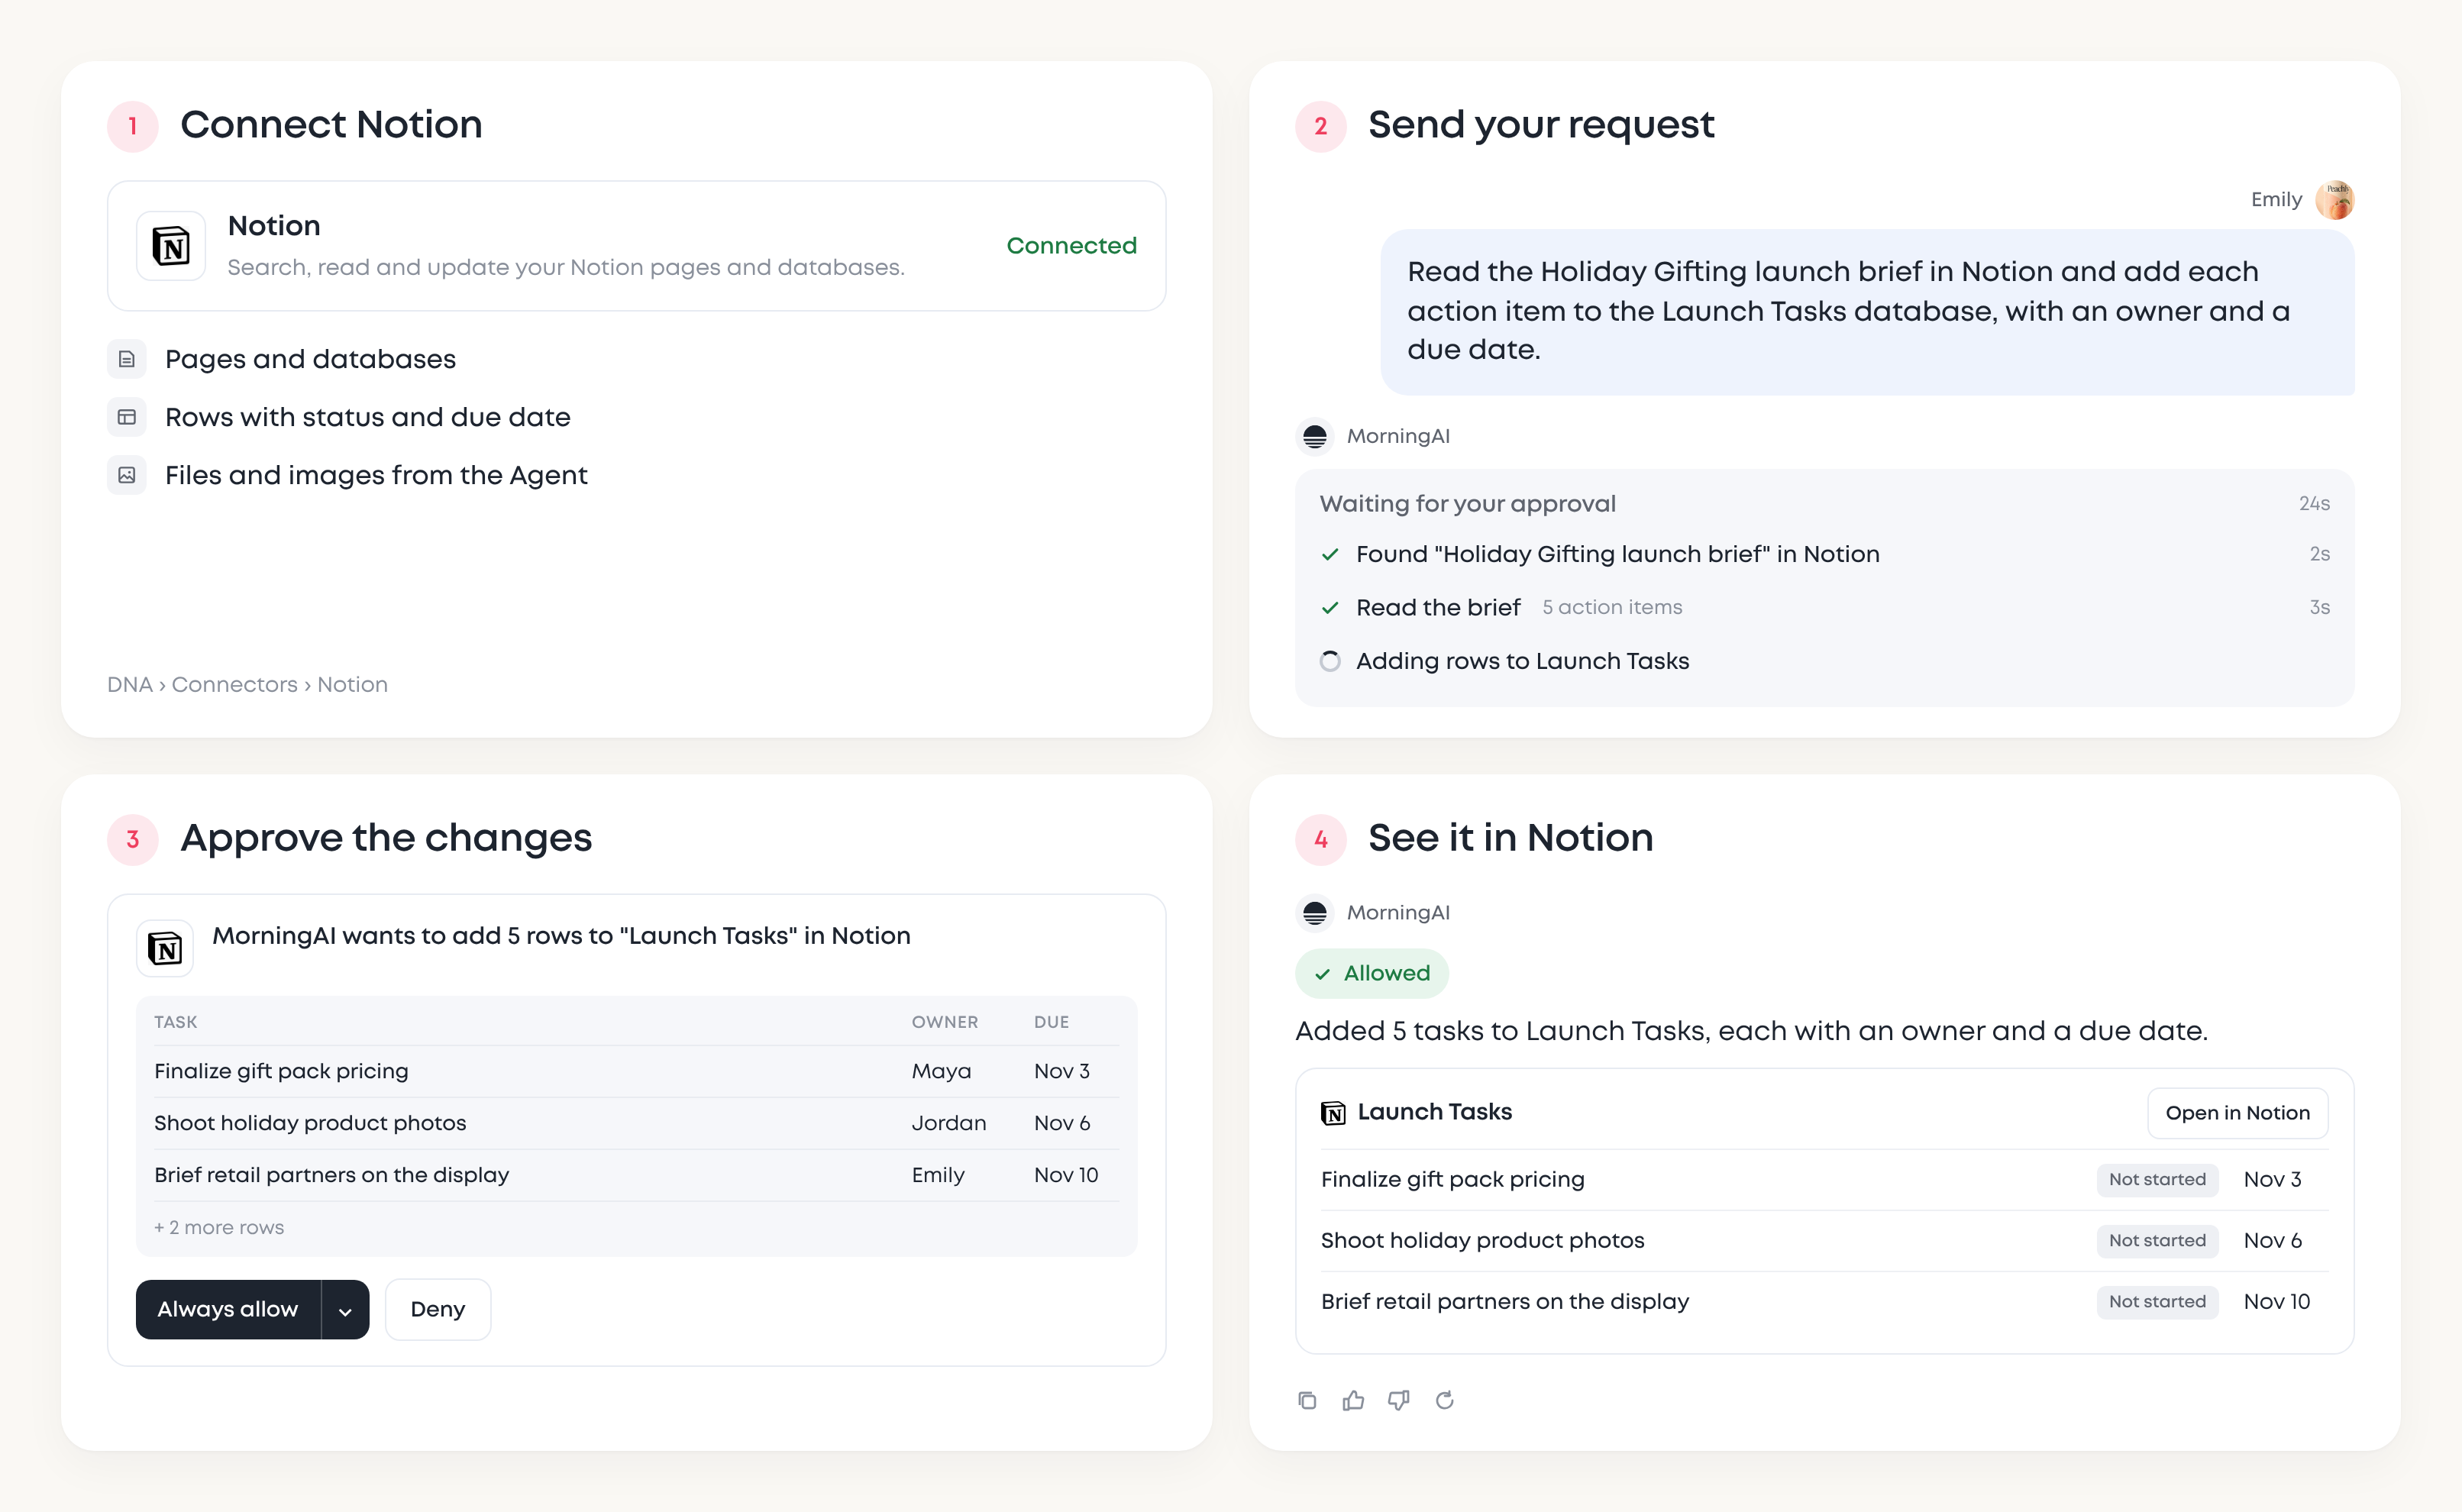Click the image icon beside Files and images

pyautogui.click(x=127, y=475)
